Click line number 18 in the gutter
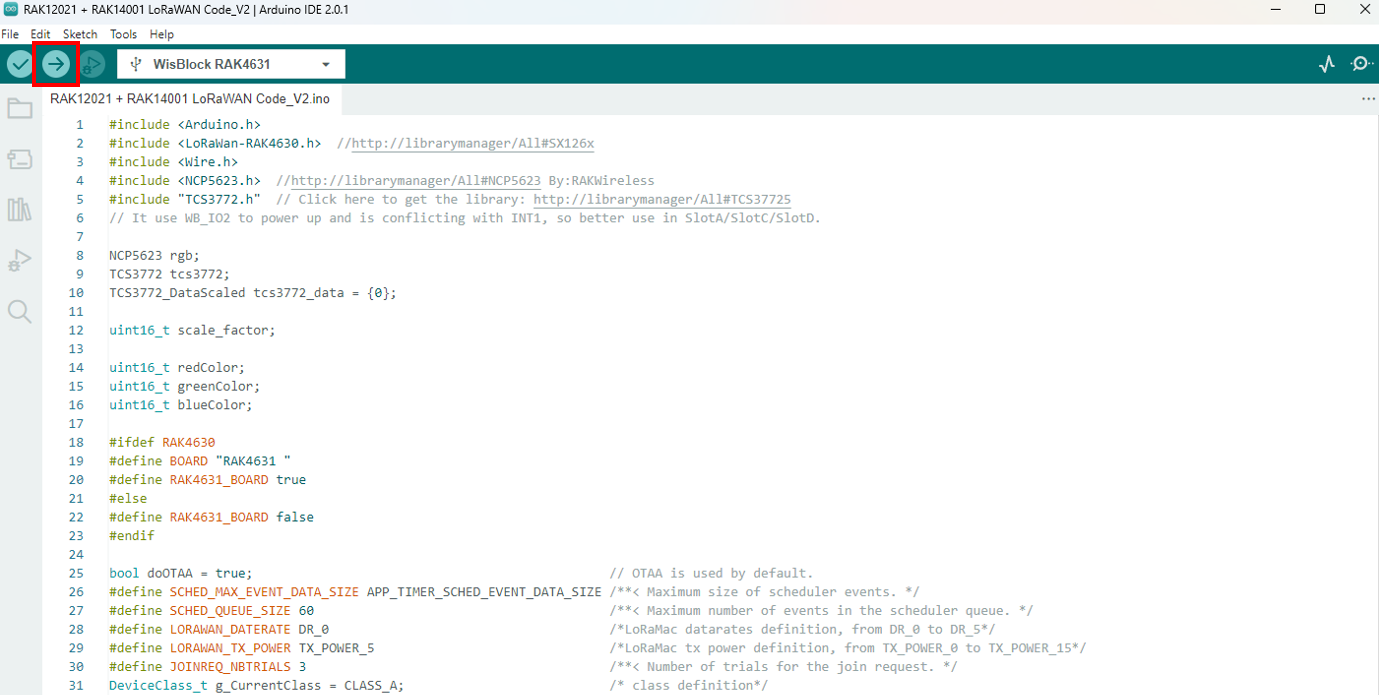The image size is (1379, 695). click(x=77, y=442)
